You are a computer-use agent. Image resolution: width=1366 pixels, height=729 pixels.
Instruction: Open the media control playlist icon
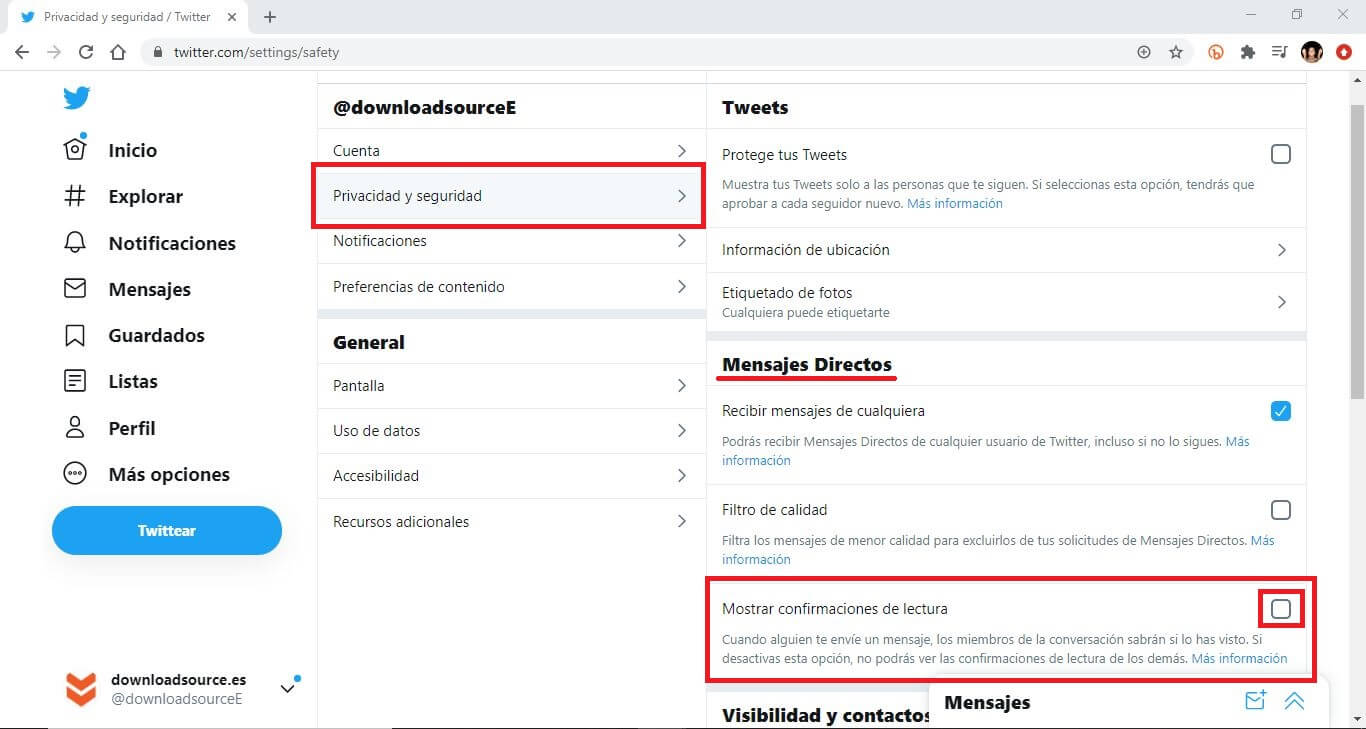point(1279,52)
